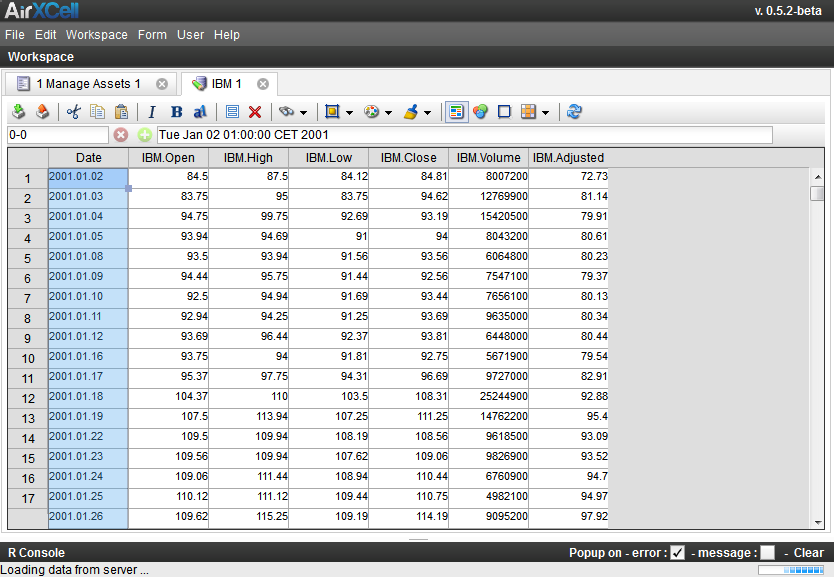Click the orange upload/export icon in the toolbar
Viewport: 834px width, 577px height.
tap(43, 112)
